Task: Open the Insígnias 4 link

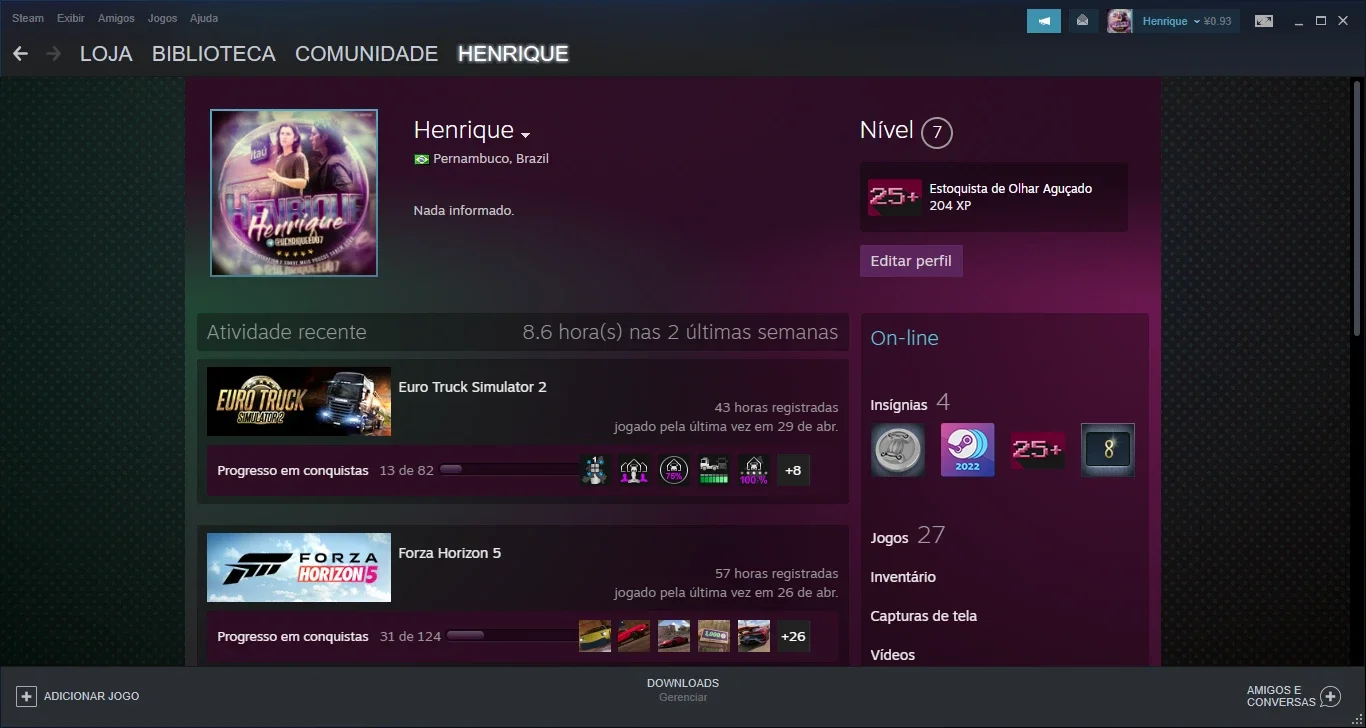Action: 910,404
